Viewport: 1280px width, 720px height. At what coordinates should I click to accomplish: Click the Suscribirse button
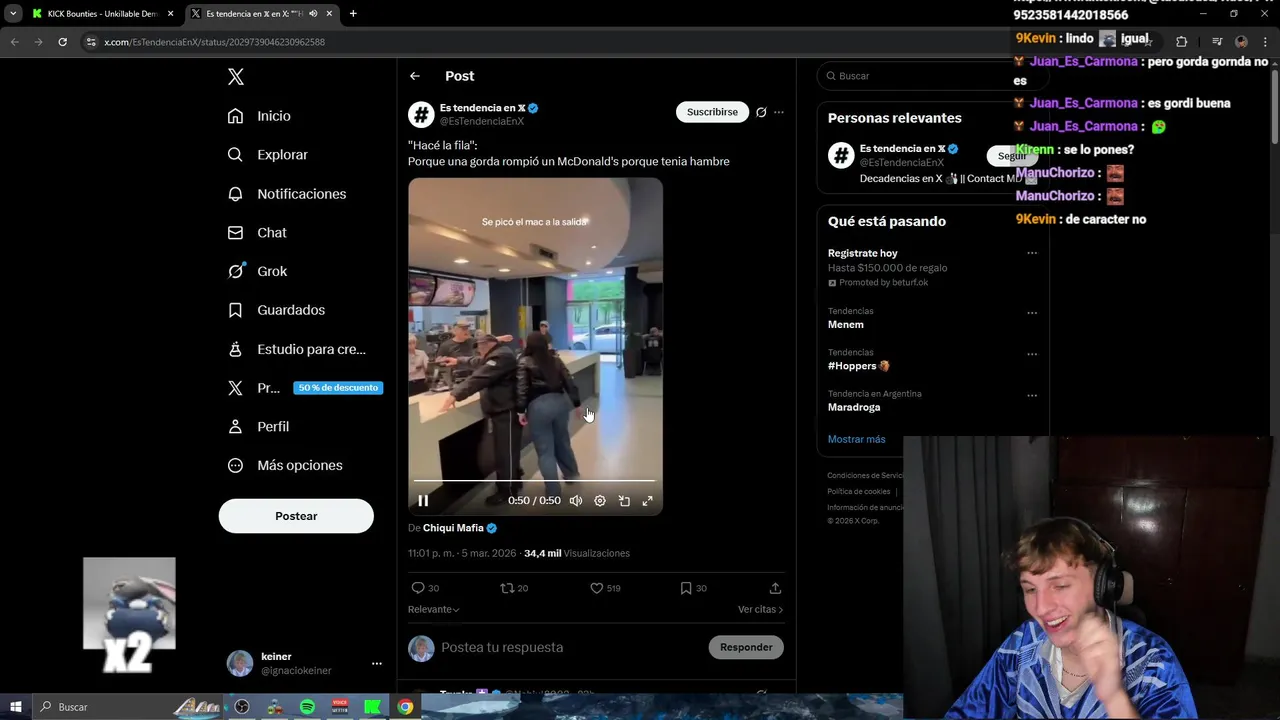coord(712,112)
